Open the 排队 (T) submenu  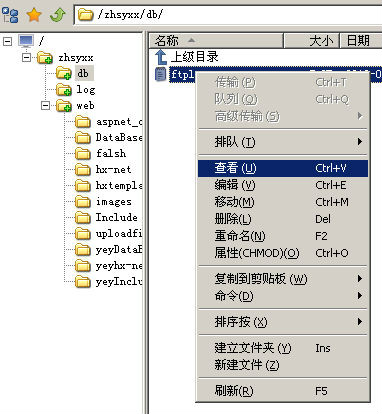point(283,142)
